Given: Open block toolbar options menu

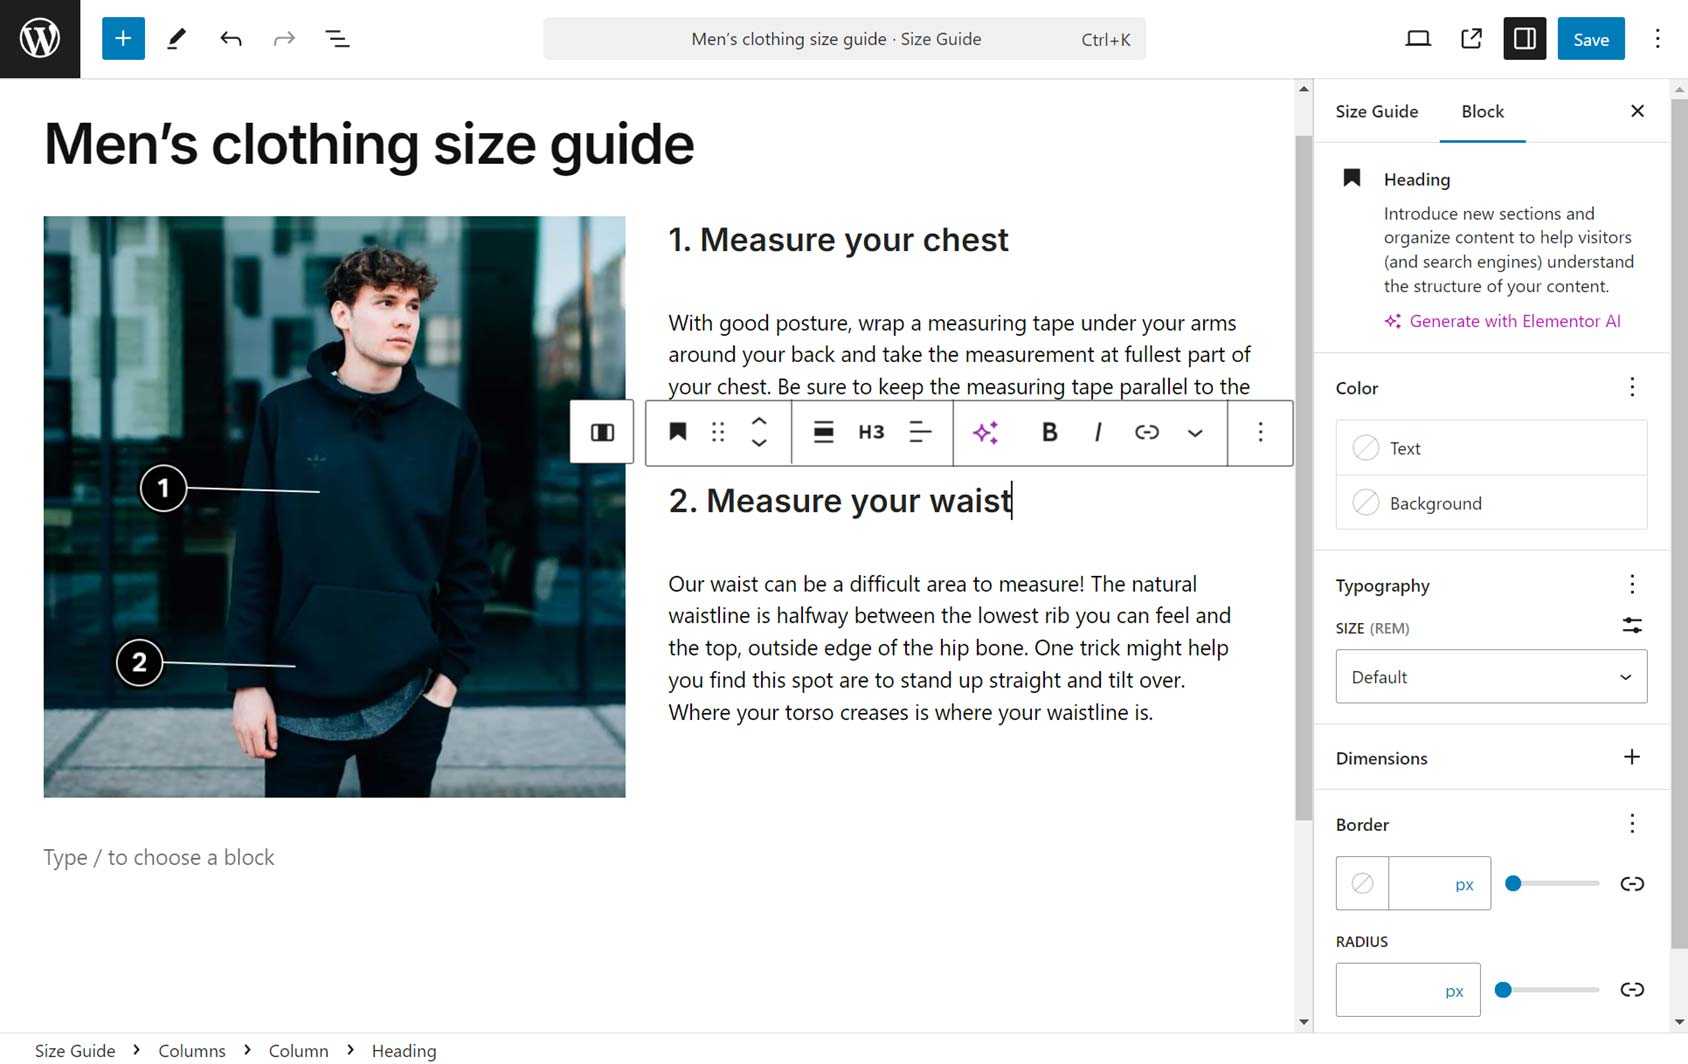Looking at the screenshot, I should pos(1260,432).
